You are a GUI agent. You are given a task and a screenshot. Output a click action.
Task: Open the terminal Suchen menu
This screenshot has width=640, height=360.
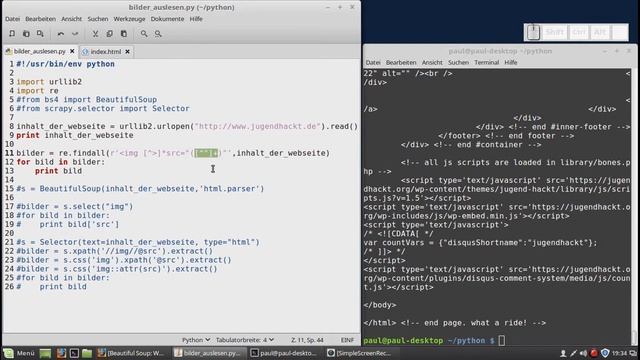click(458, 62)
